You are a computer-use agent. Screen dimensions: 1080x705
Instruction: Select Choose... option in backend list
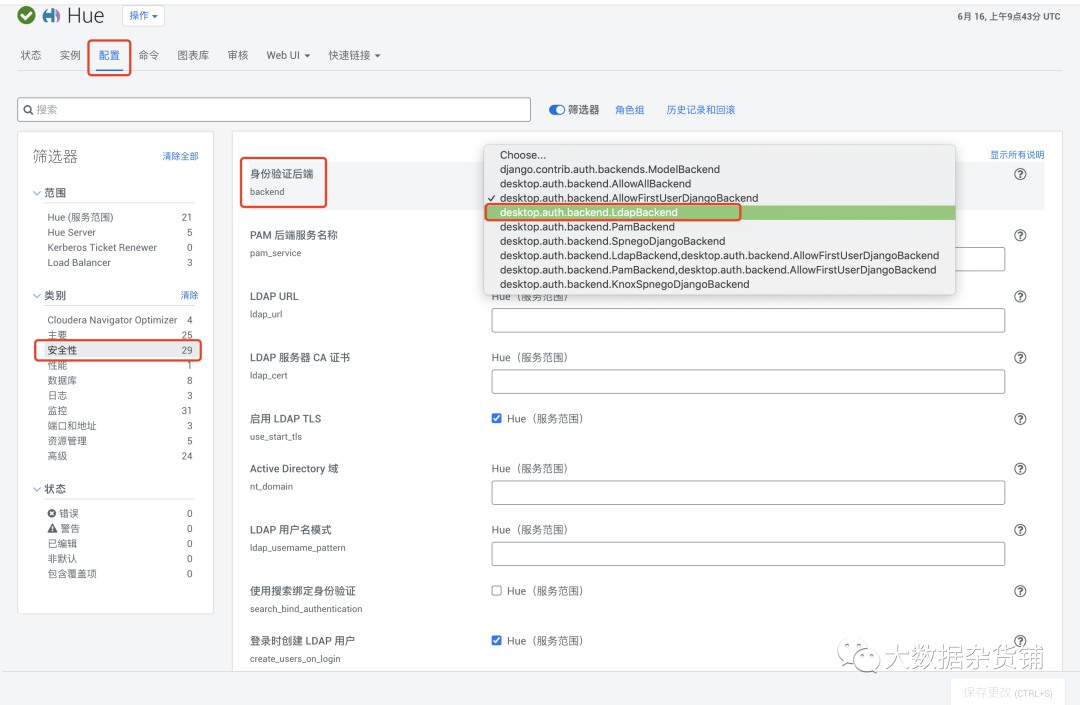click(719, 155)
